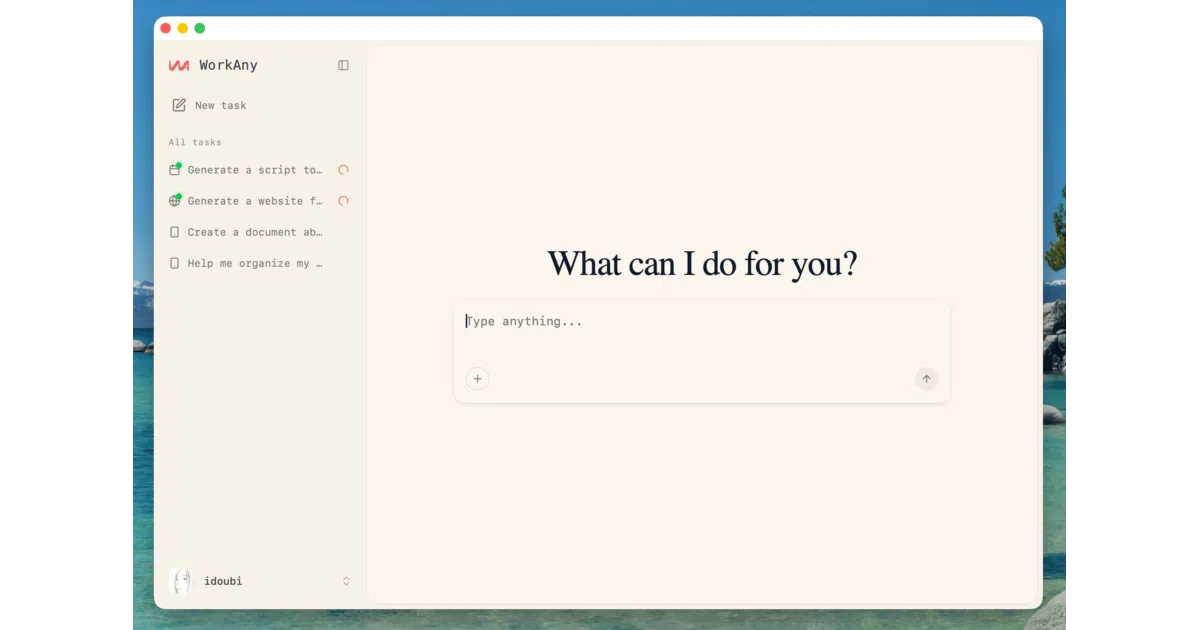This screenshot has width=1200, height=630.
Task: Click the document icon beside "Create a document"
Action: click(175, 232)
